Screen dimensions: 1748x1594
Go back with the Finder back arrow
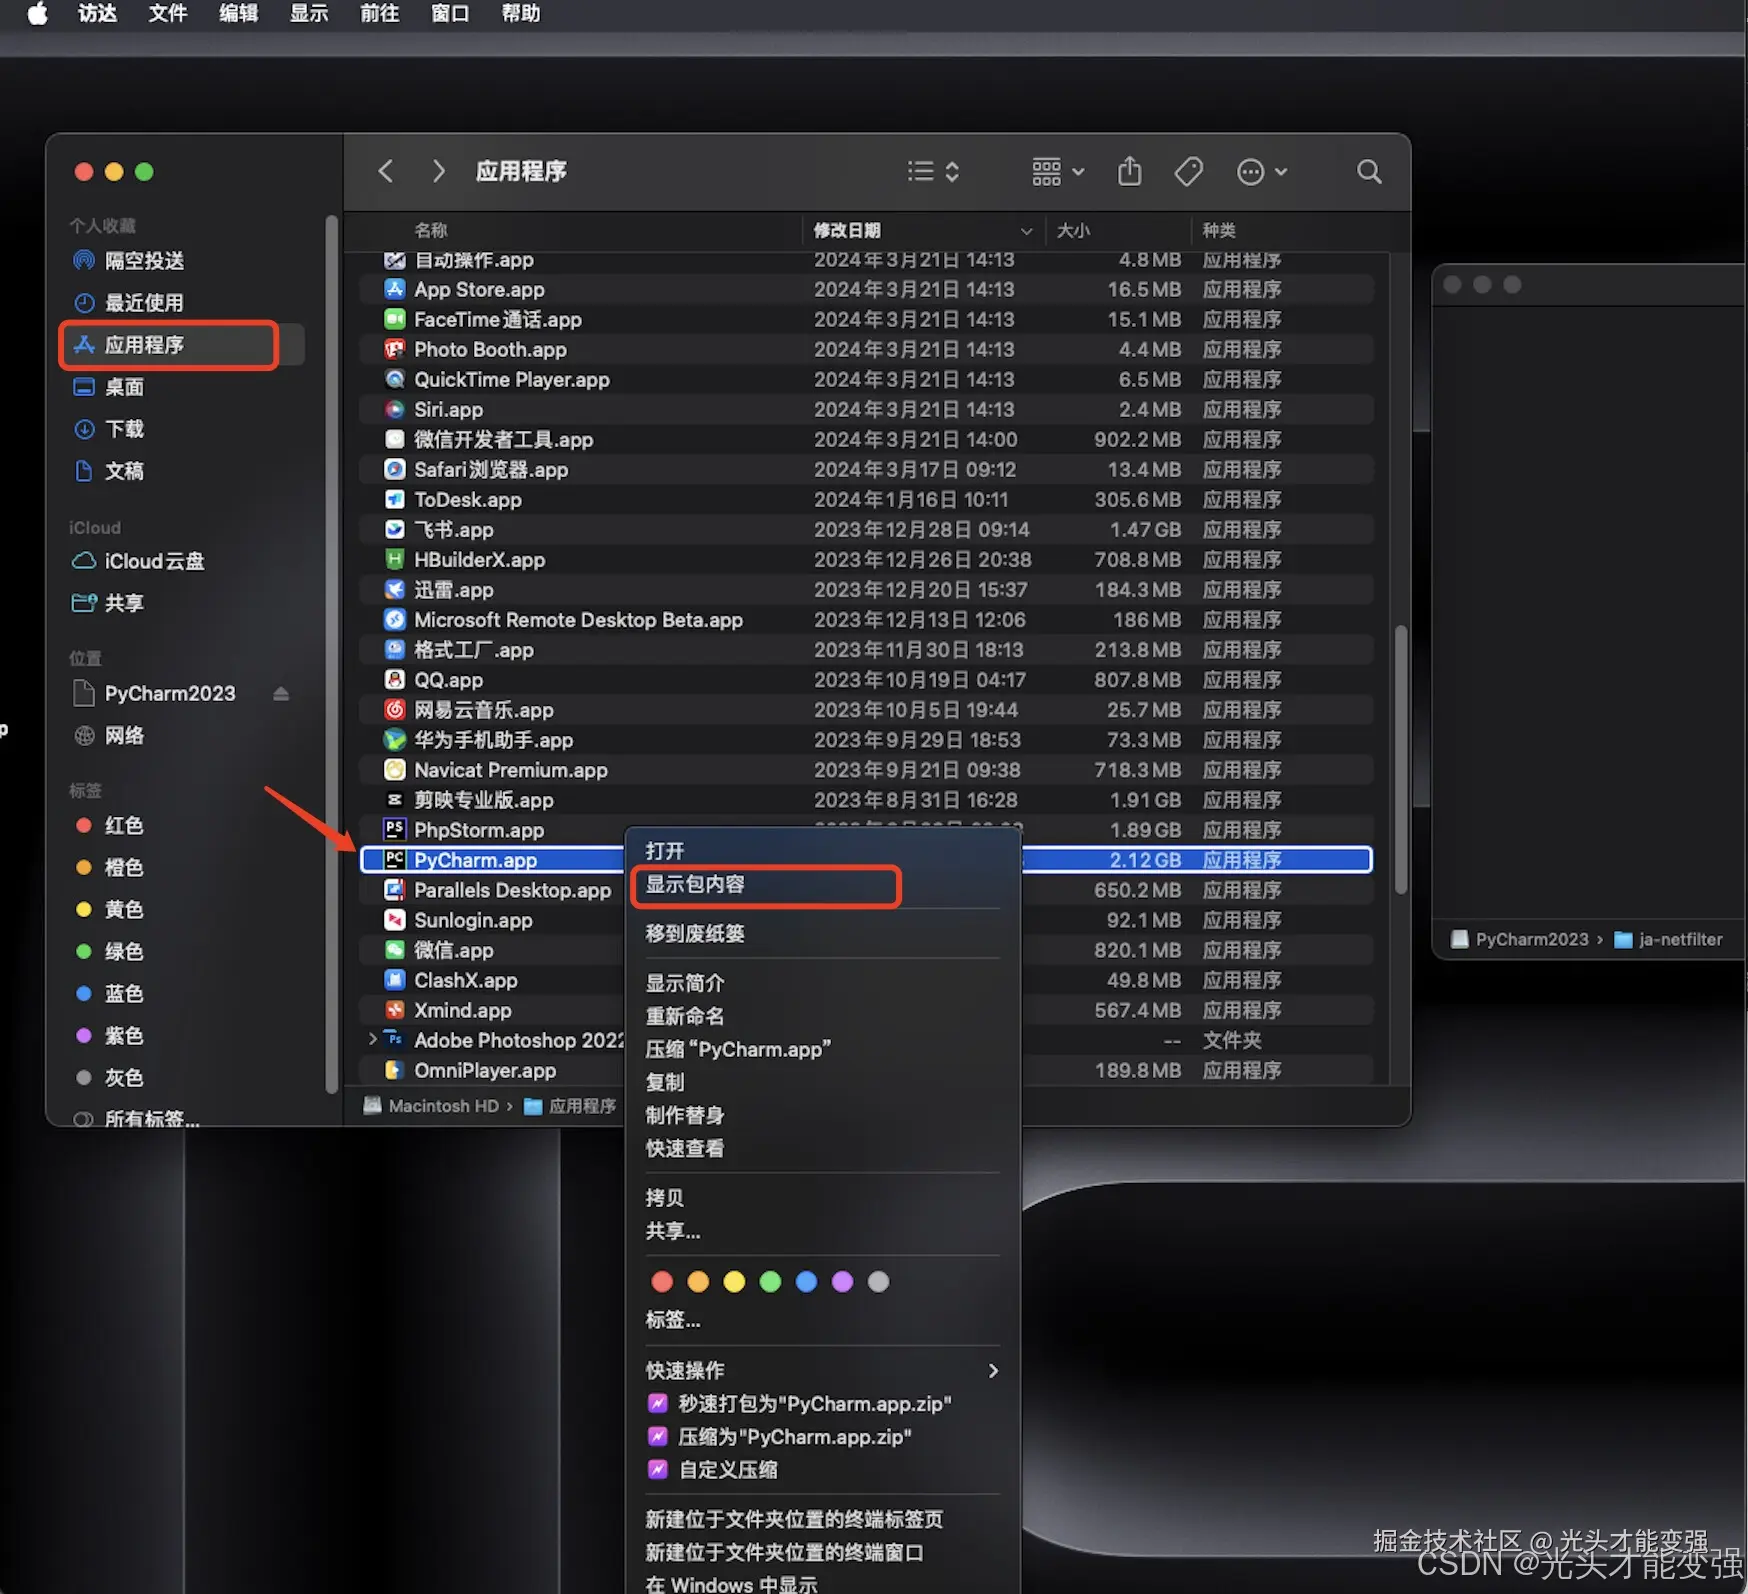click(x=386, y=171)
